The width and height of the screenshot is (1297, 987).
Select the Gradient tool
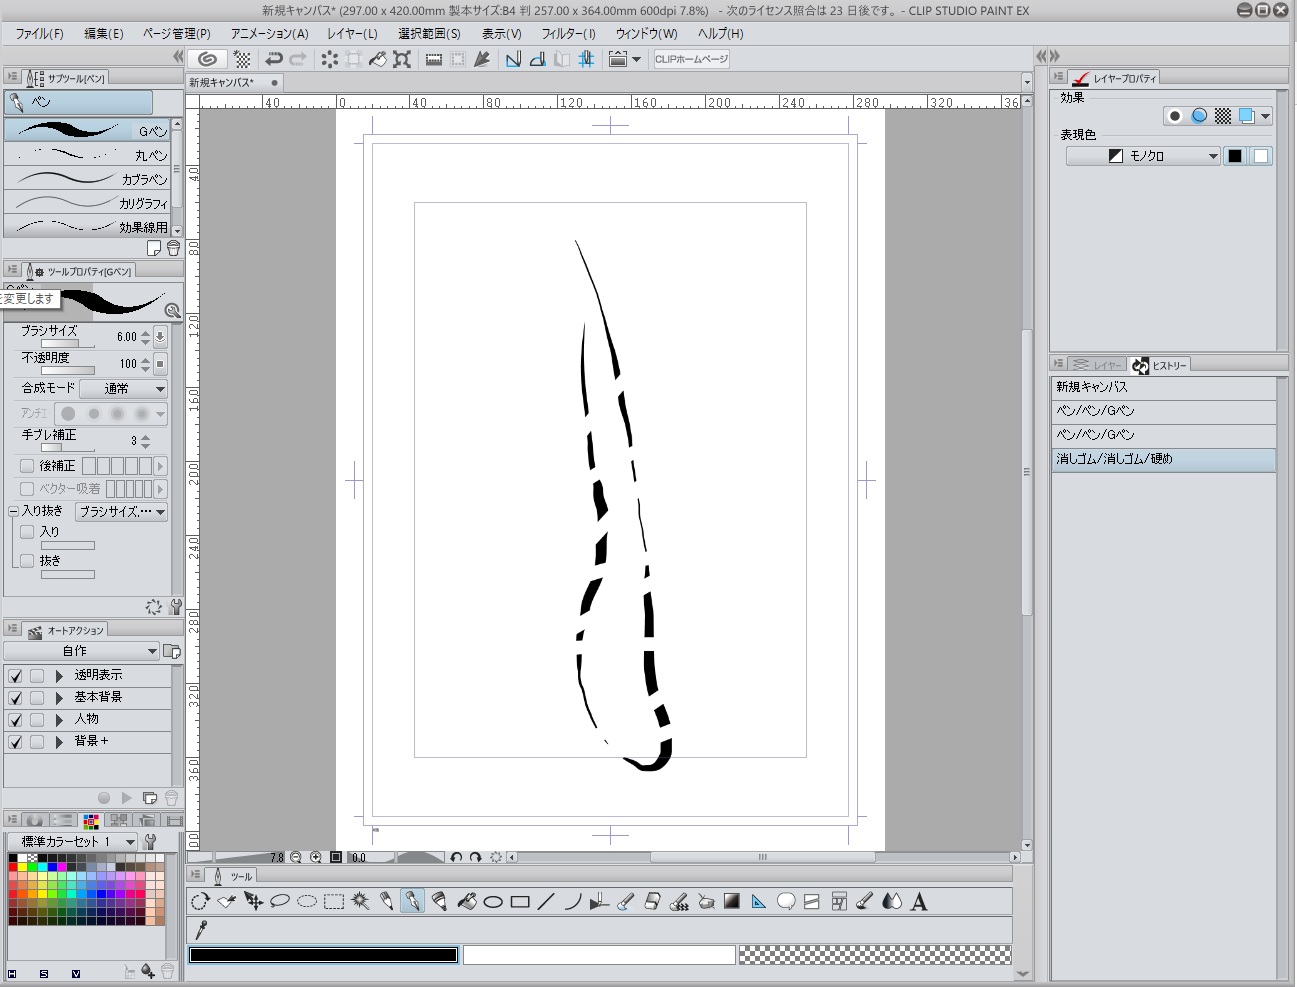tap(732, 902)
